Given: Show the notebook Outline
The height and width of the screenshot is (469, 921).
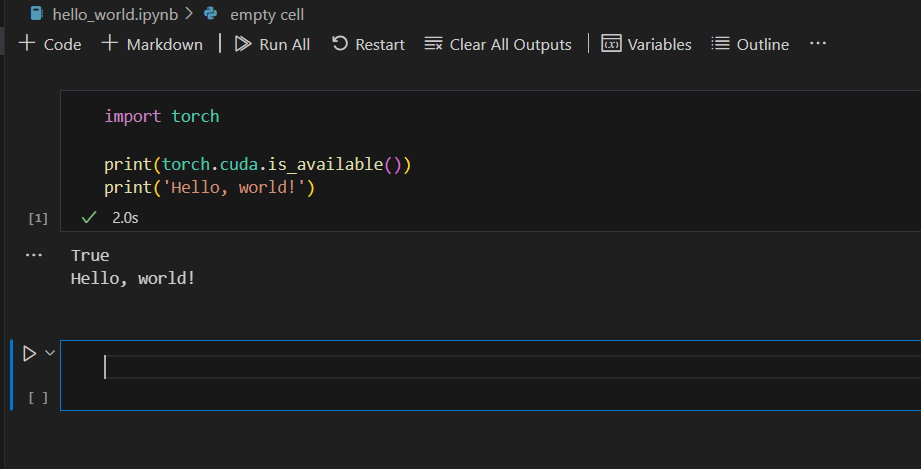Looking at the screenshot, I should pos(750,44).
